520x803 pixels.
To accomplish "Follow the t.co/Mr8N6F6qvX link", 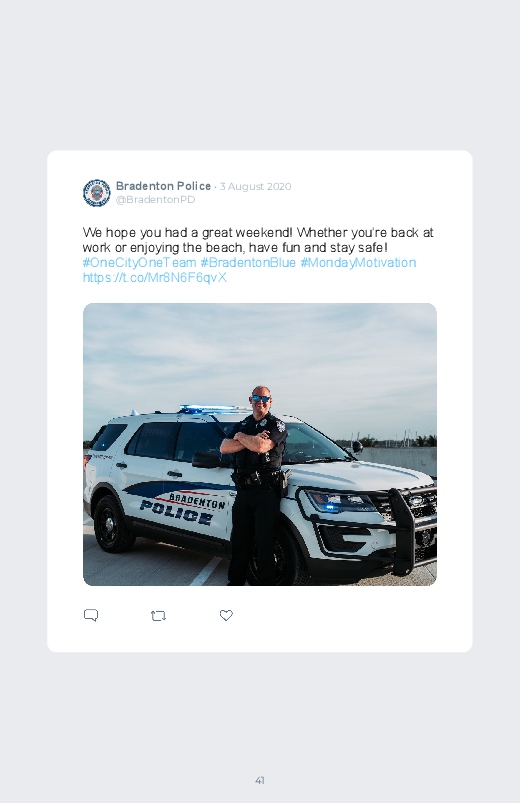I will point(155,278).
